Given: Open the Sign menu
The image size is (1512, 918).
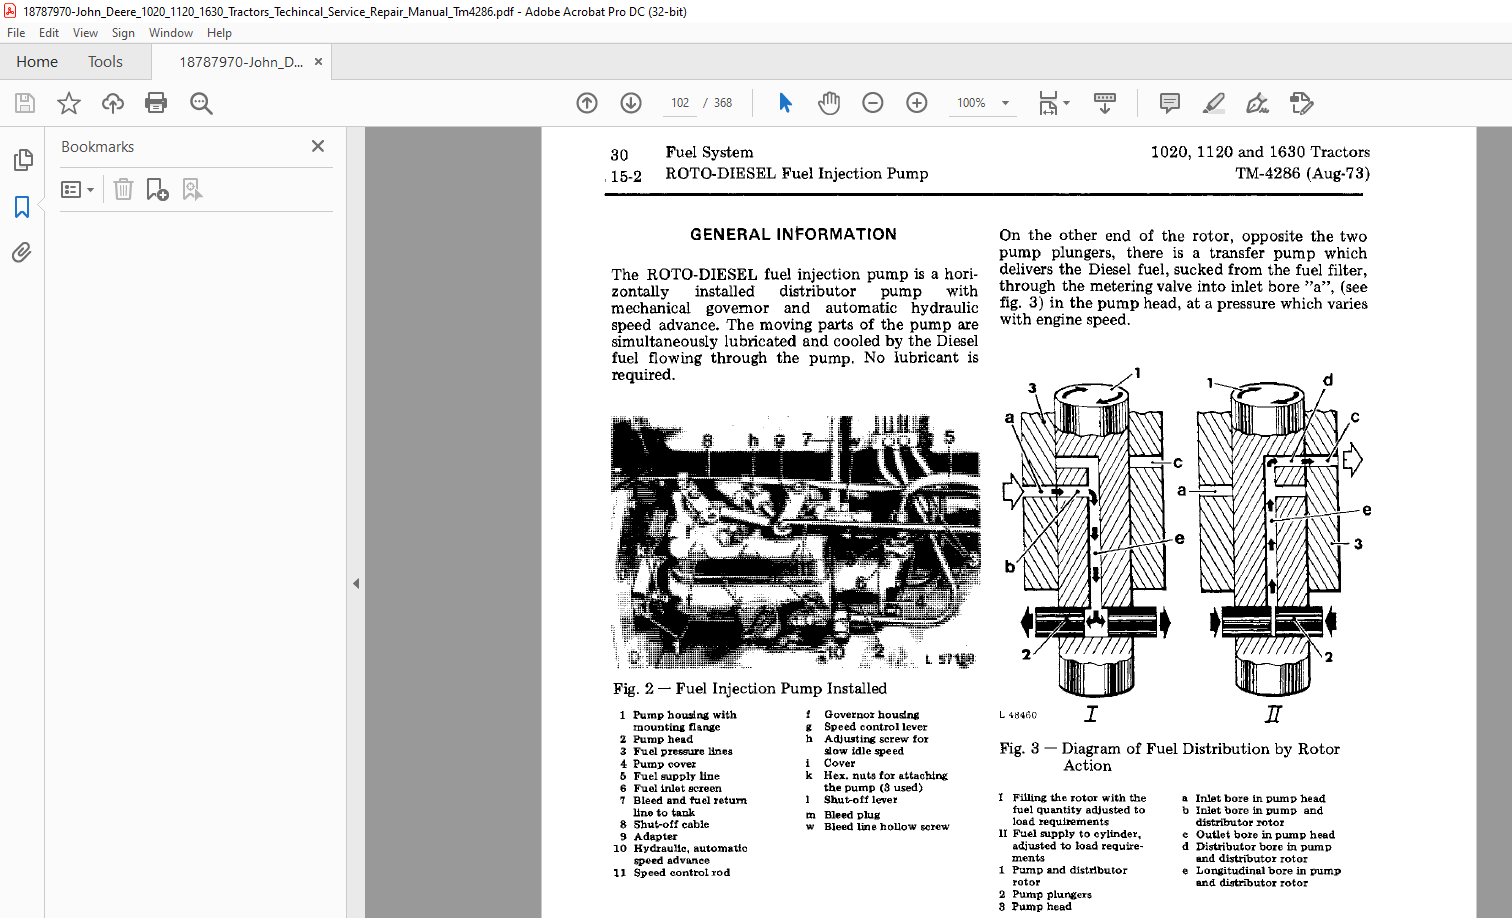Looking at the screenshot, I should pos(123,33).
